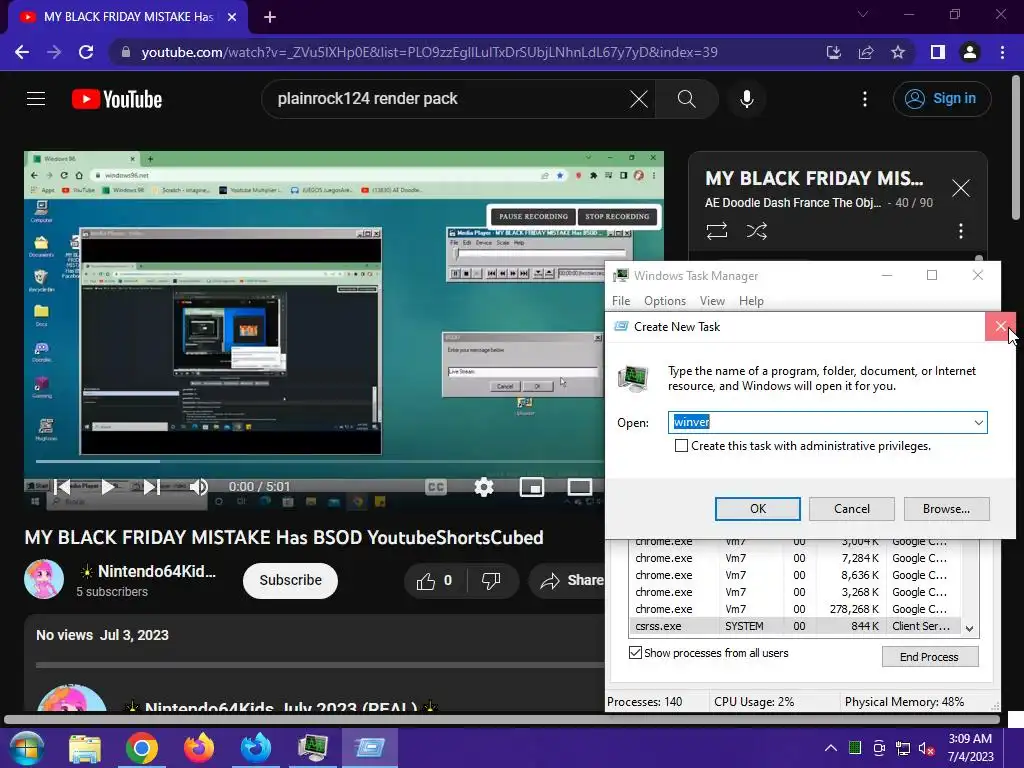
Task: Reload the page in Chrome
Action: 86,52
